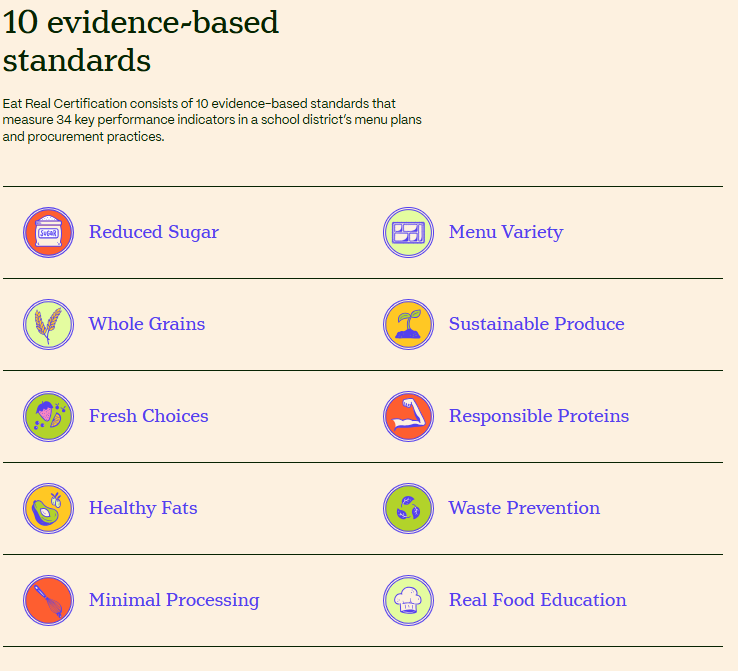Image resolution: width=738 pixels, height=671 pixels.
Task: Go to the Fresh Choices link
Action: coord(149,416)
